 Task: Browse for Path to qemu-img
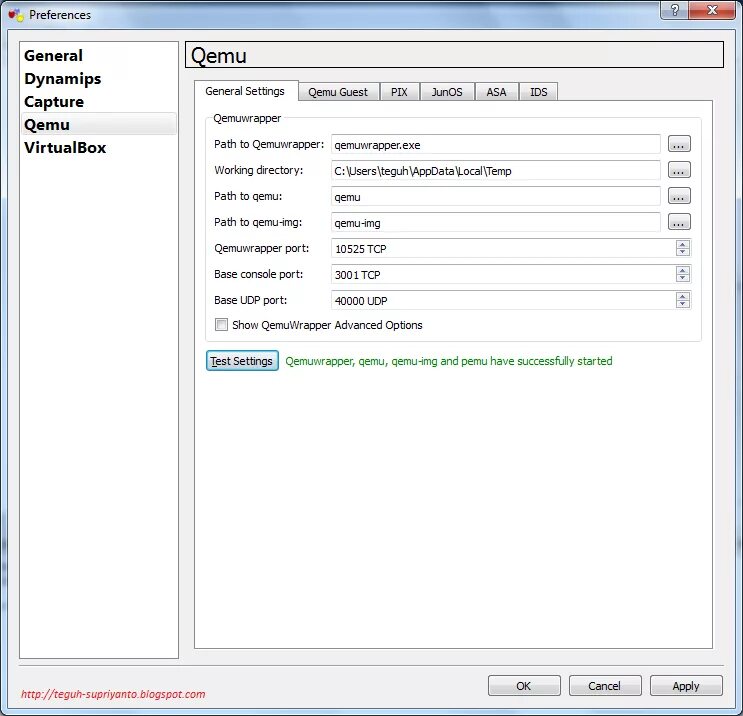[679, 222]
